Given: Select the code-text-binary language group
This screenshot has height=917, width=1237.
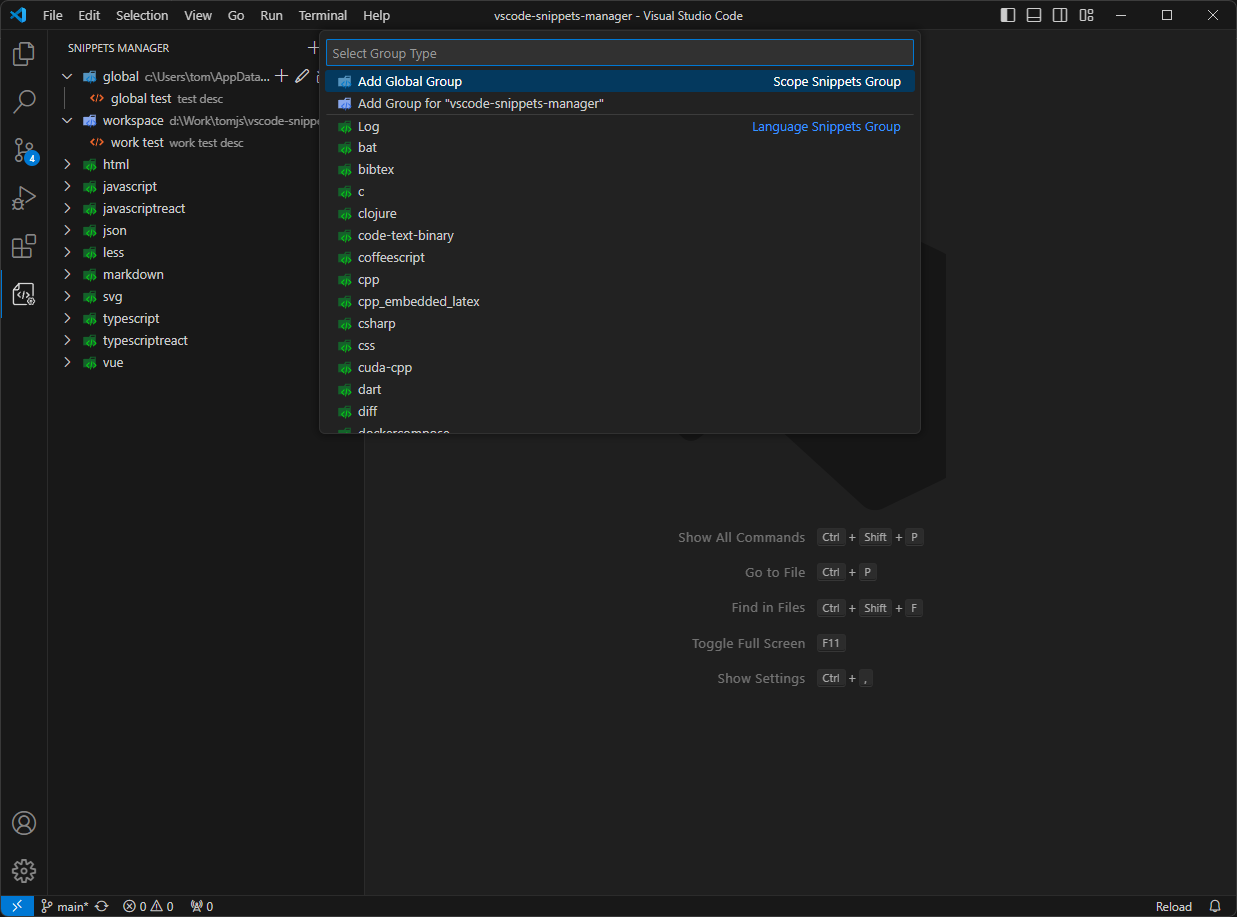Looking at the screenshot, I should tap(620, 235).
